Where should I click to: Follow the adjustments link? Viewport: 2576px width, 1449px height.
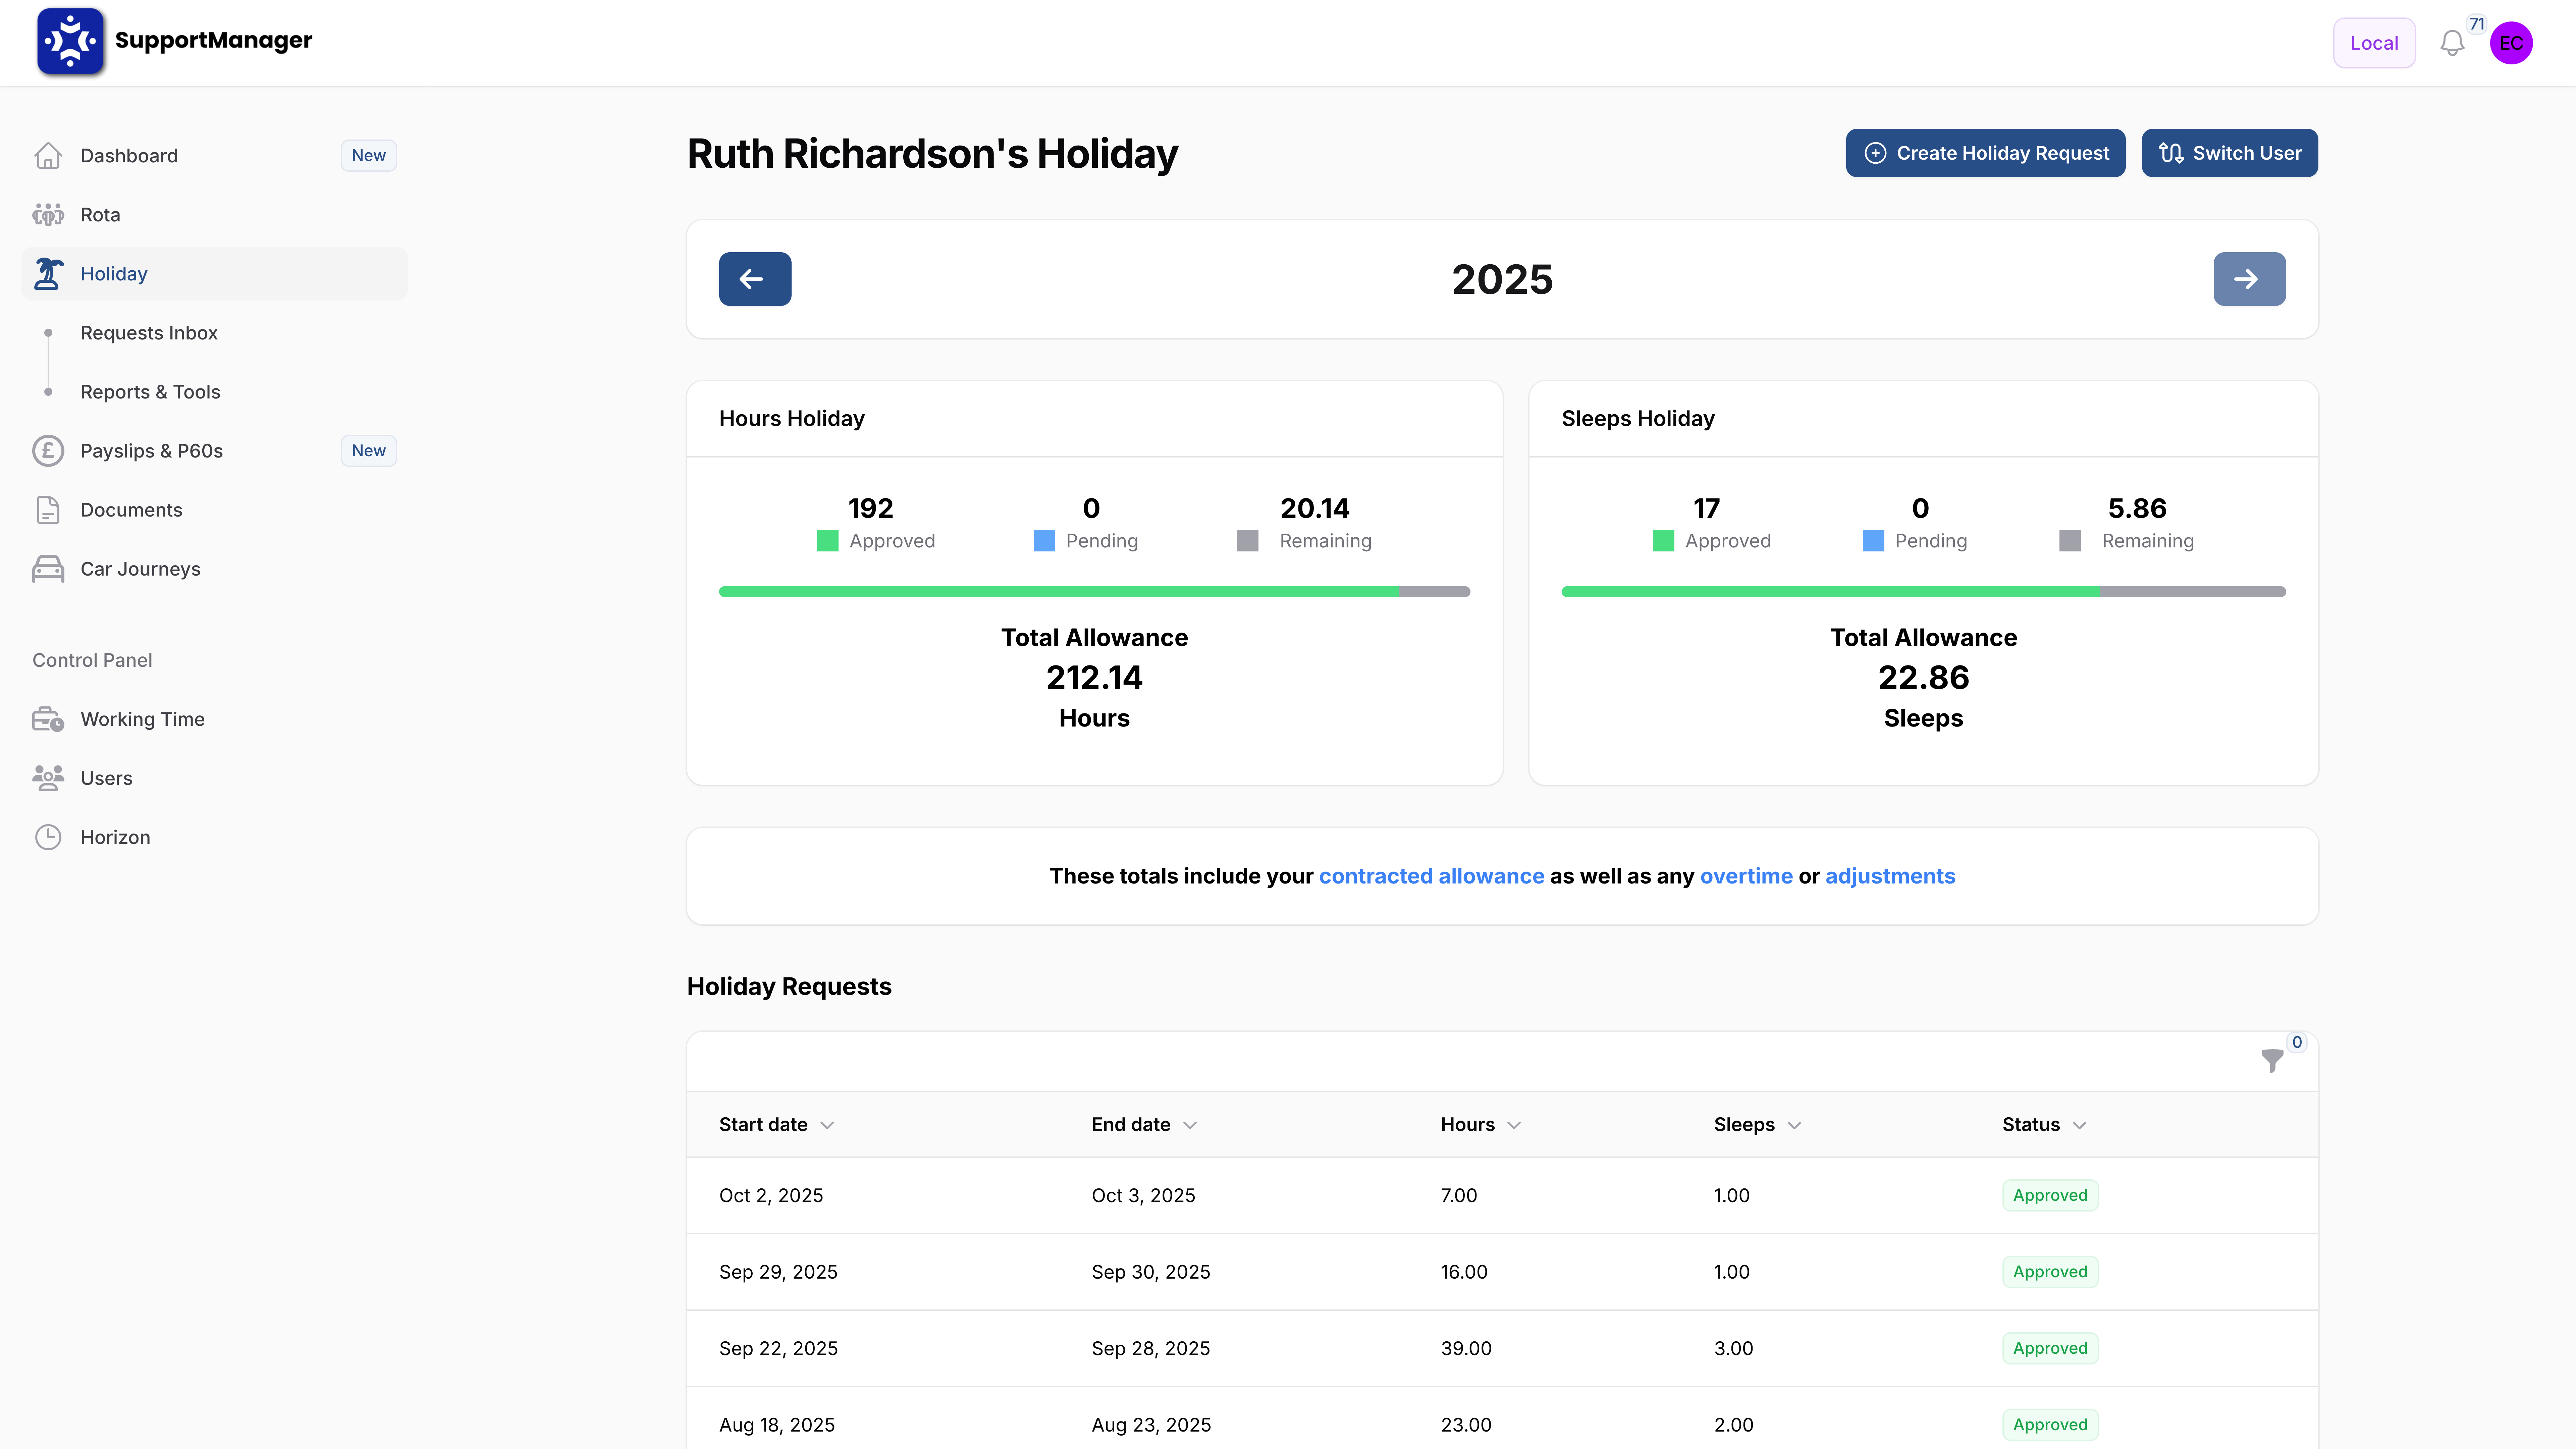click(x=1890, y=876)
